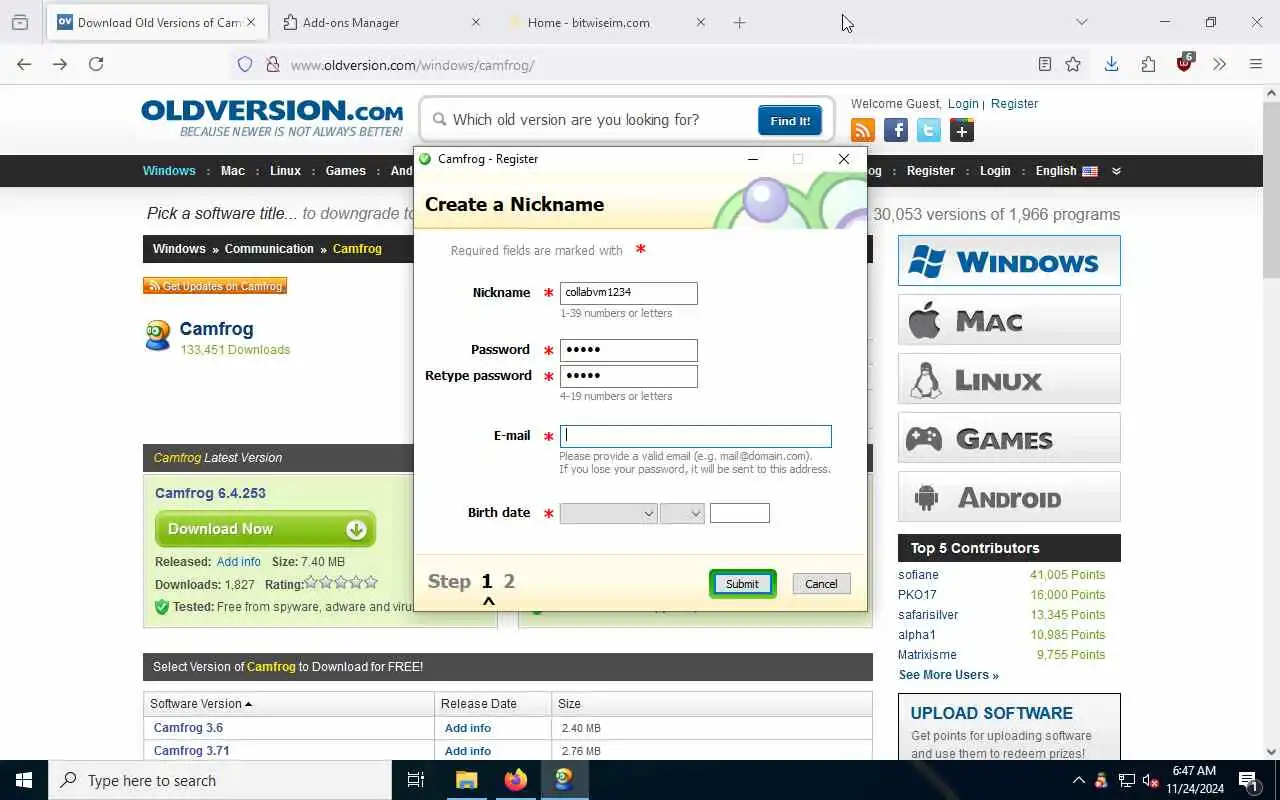1280x800 pixels.
Task: Expand the birth day dropdown
Action: (x=682, y=513)
